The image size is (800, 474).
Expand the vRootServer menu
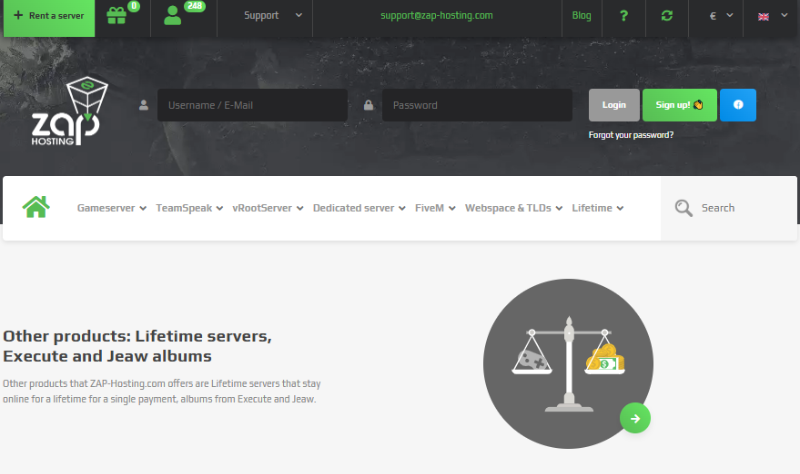pos(268,208)
